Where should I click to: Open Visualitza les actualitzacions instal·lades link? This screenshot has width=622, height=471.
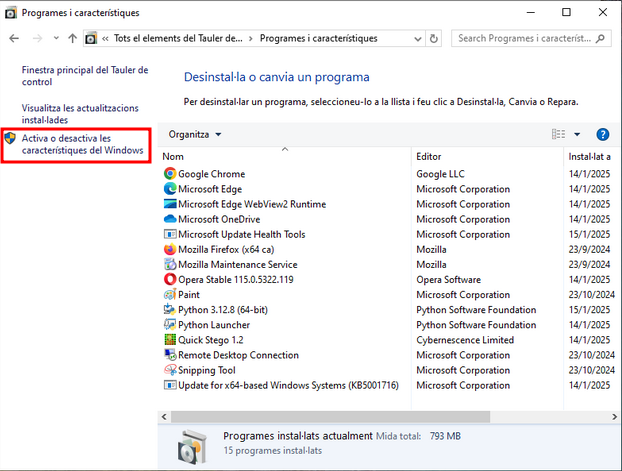tap(80, 113)
